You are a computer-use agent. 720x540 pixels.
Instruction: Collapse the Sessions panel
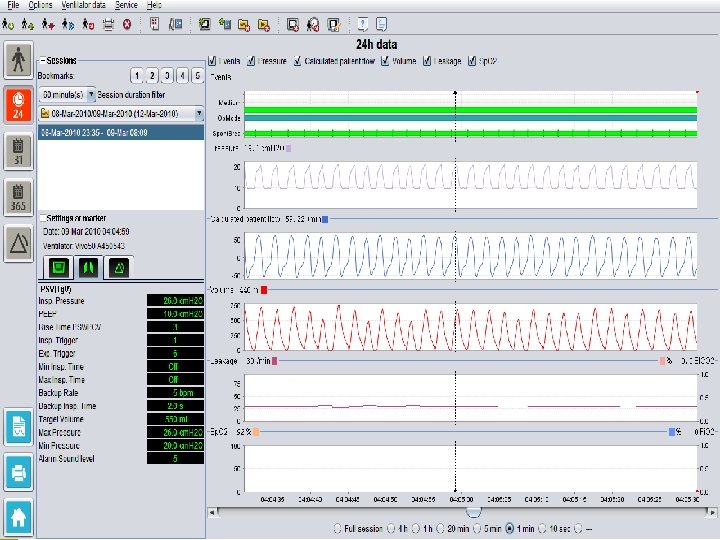click(42, 62)
